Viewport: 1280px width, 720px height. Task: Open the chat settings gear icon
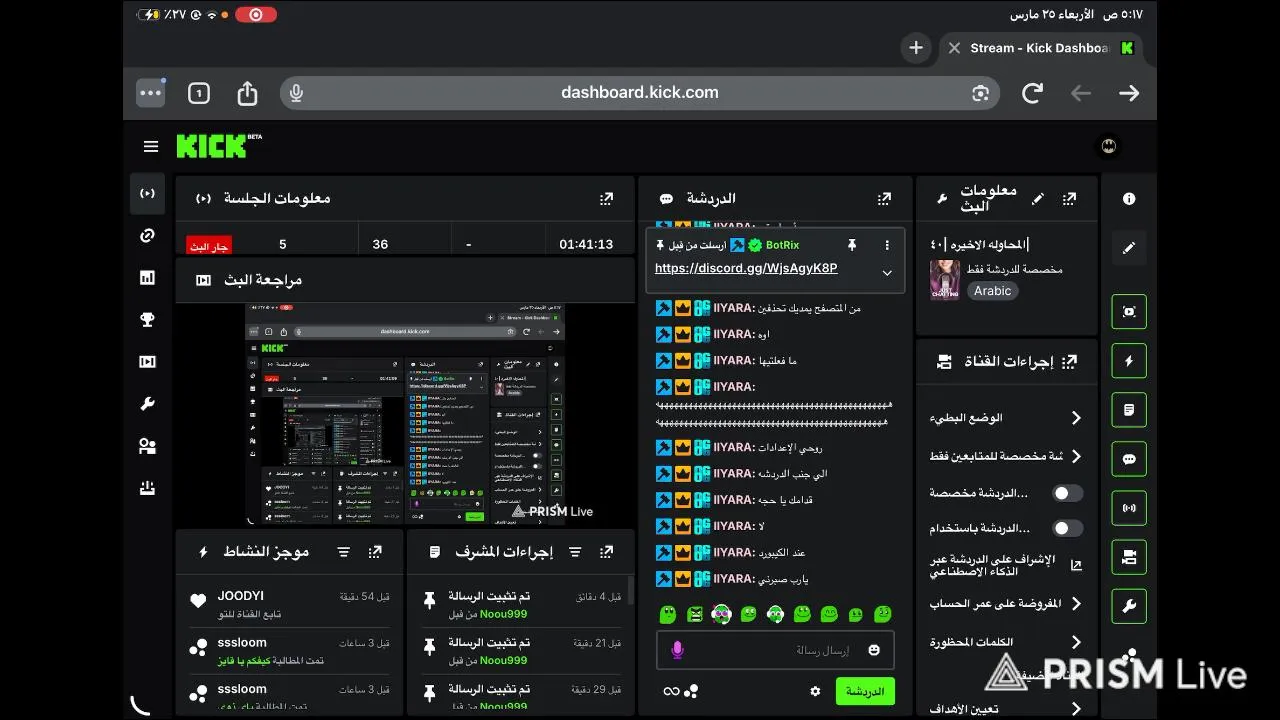click(815, 691)
